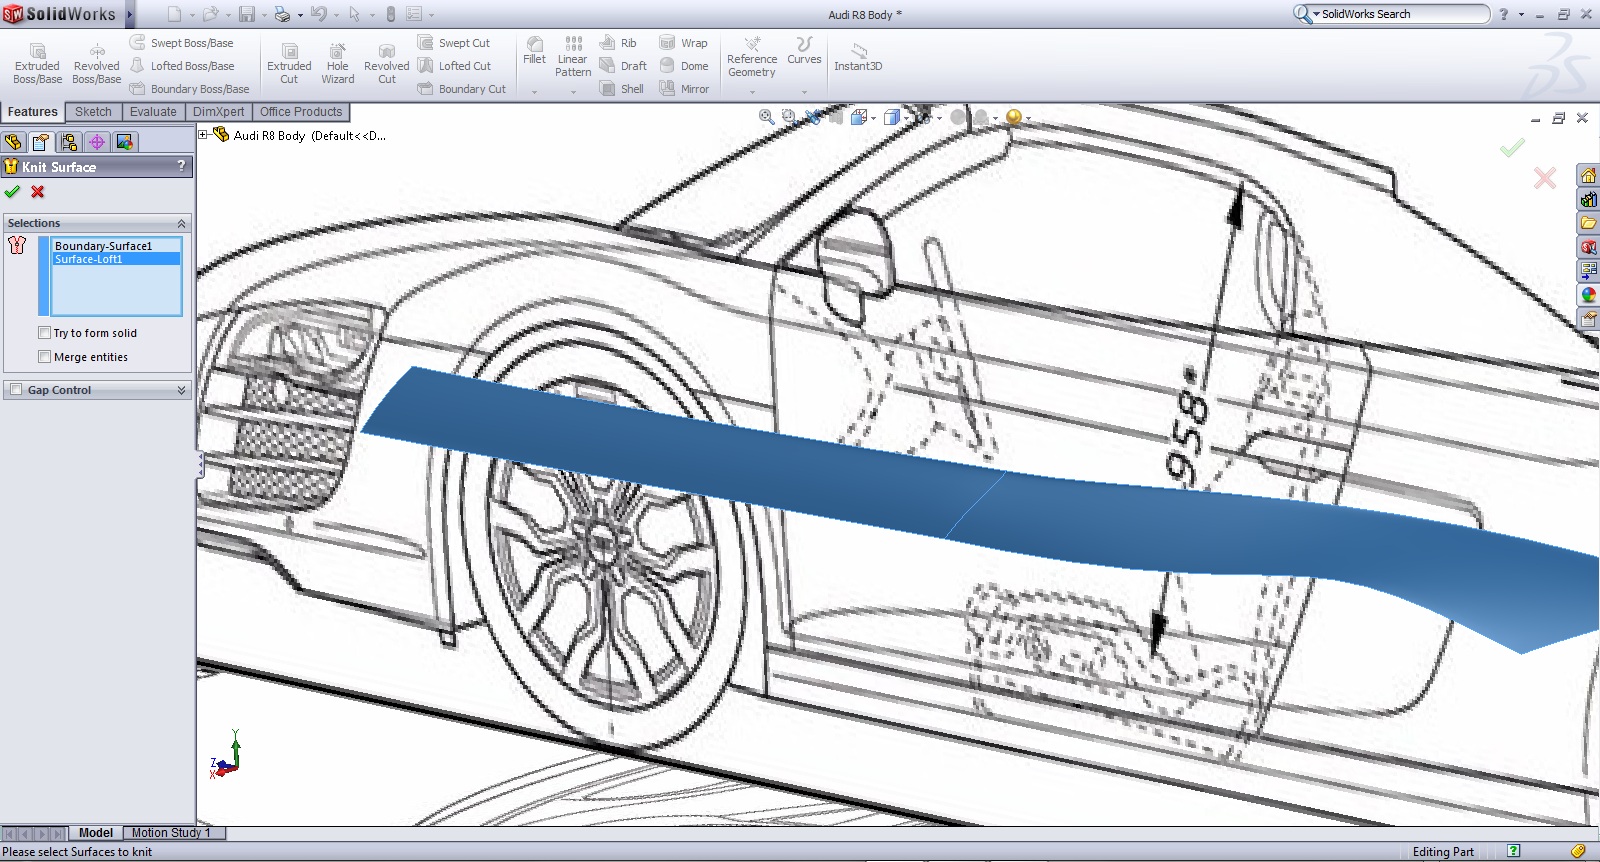Open the Motion Study 1 tab

(171, 833)
